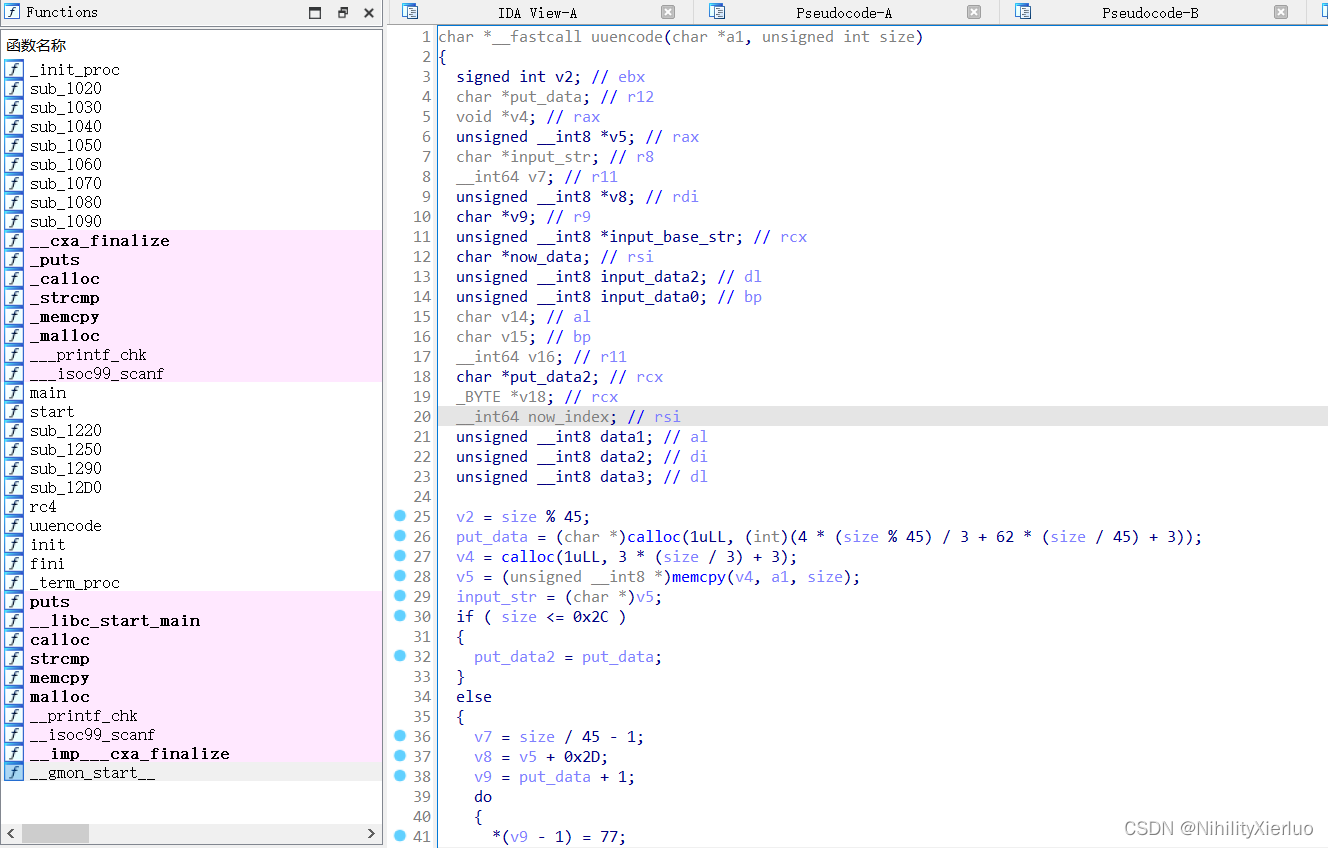Toggle breakpoint dot on line 28
This screenshot has height=848, width=1328.
tap(400, 576)
